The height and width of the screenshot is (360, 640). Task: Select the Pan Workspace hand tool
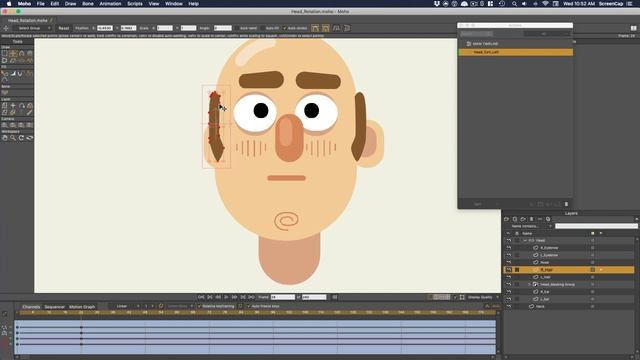pyautogui.click(x=4, y=138)
